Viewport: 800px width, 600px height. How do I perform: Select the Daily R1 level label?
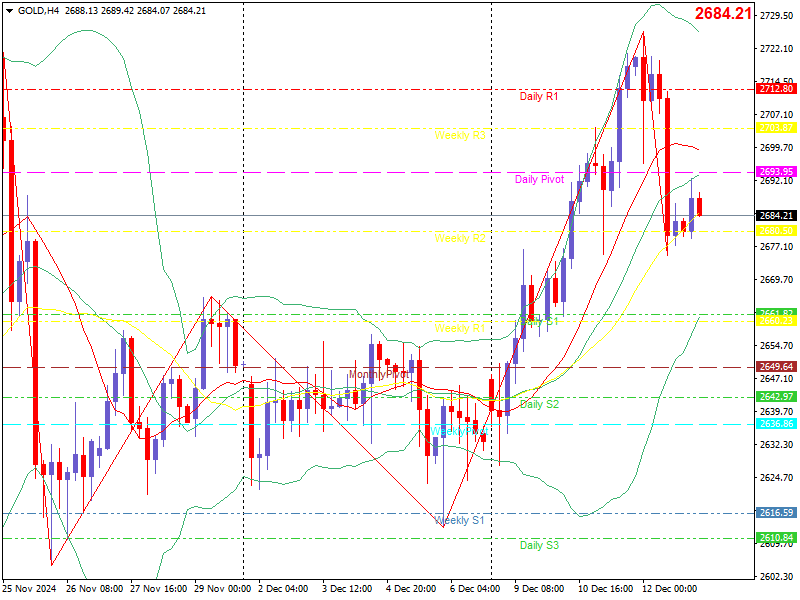pyautogui.click(x=539, y=96)
